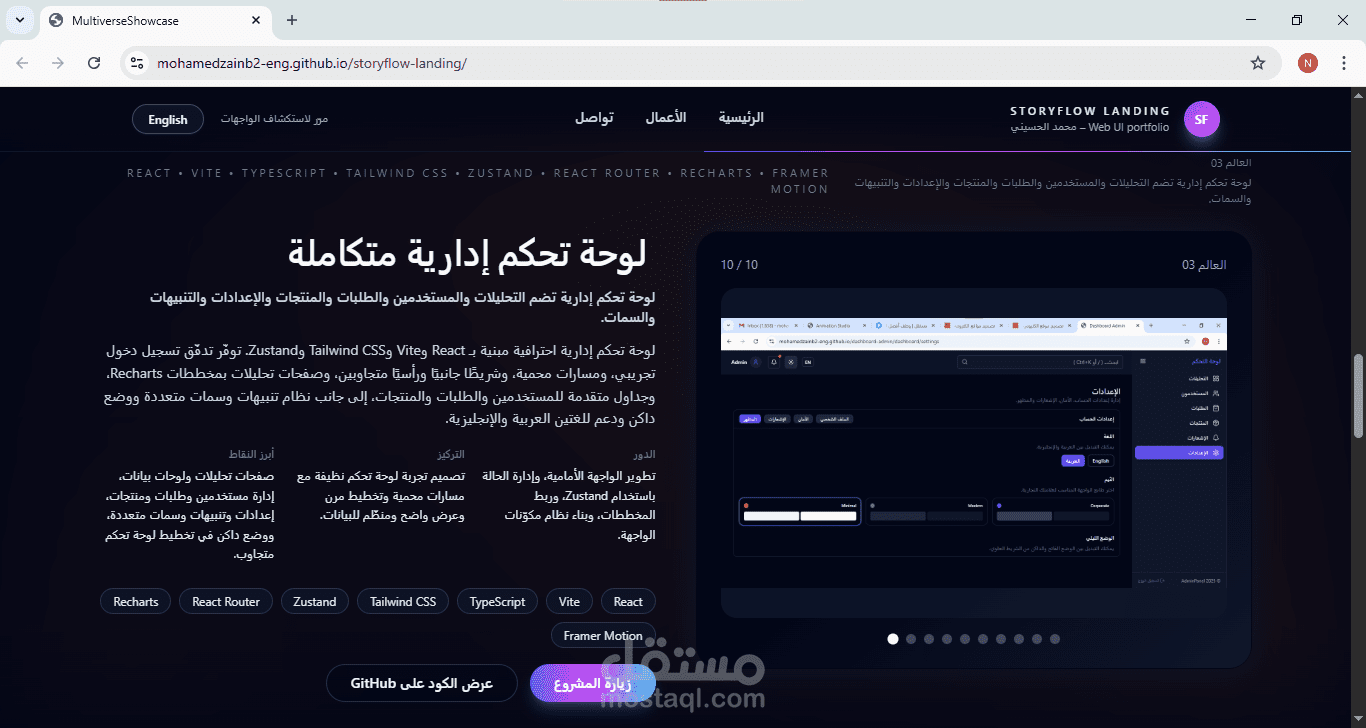This screenshot has width=1366, height=728.
Task: Click the أبرز النقاط column label
Action: pos(252,454)
